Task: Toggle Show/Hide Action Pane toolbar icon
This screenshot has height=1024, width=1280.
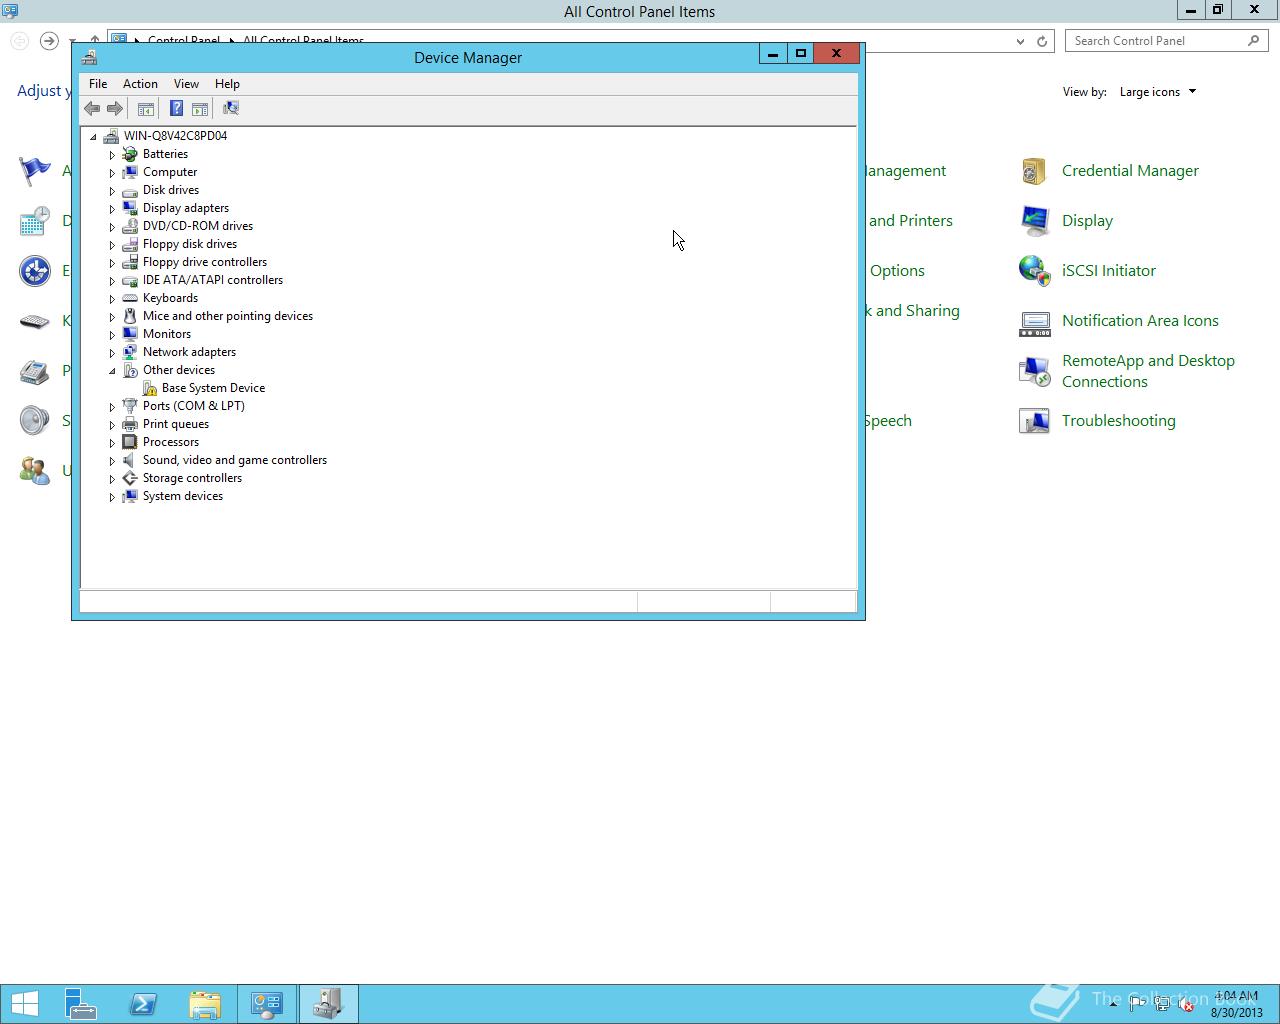Action: pos(200,108)
